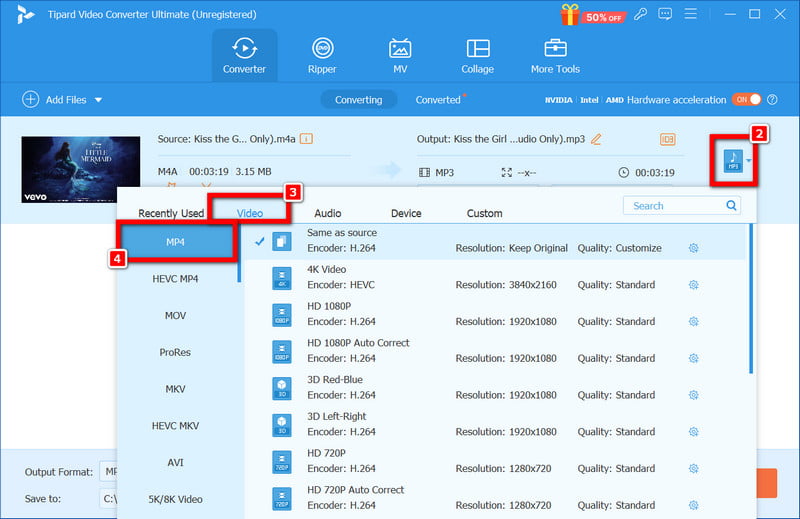Choose the 3D Red-Blue preset
This screenshot has width=800, height=519.
click(x=496, y=387)
